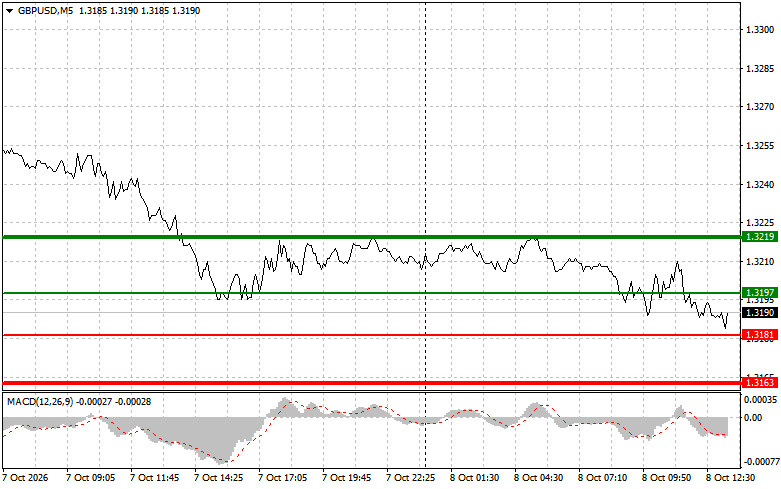Screen dimensions: 781x489
Task: Select the red 1.3163 price level label
Action: [x=760, y=382]
